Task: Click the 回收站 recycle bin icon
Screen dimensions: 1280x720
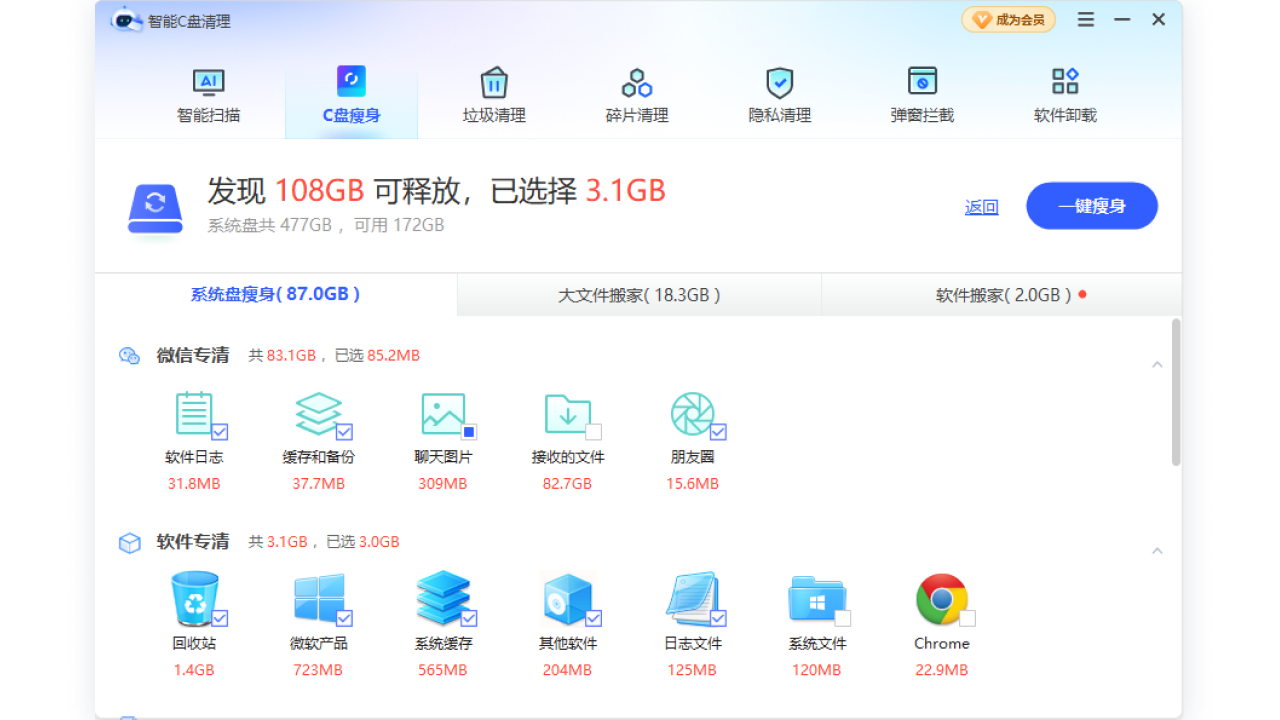Action: click(x=194, y=598)
